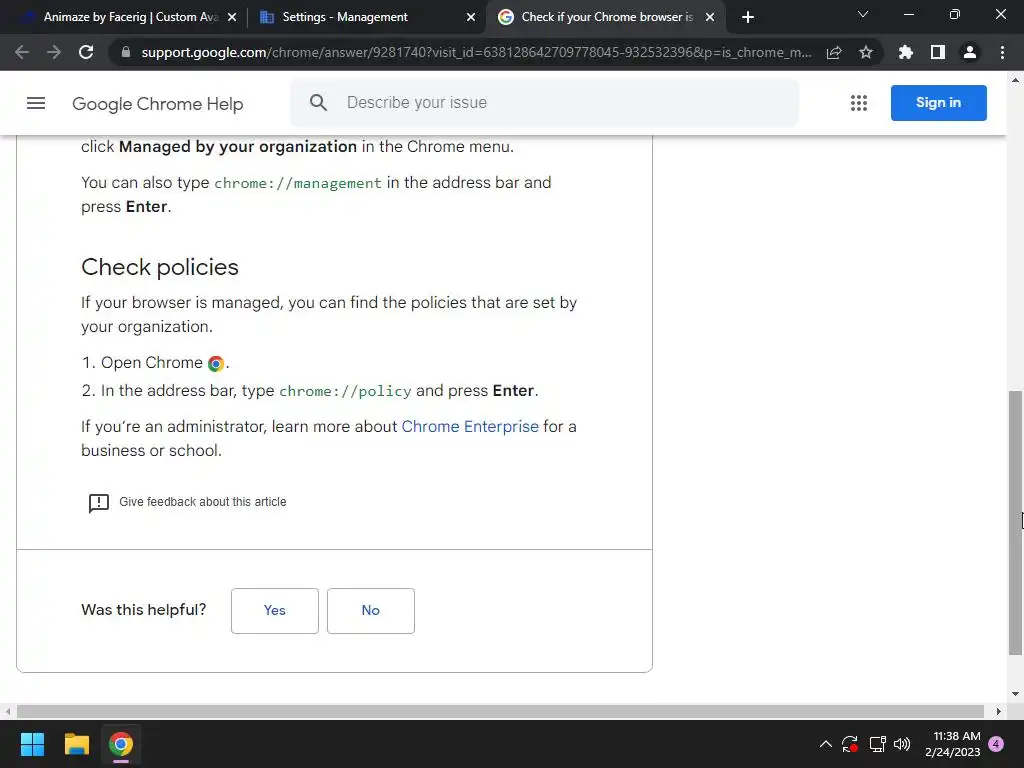Viewport: 1024px width, 768px height.
Task: Open the network tray icon
Action: click(877, 744)
